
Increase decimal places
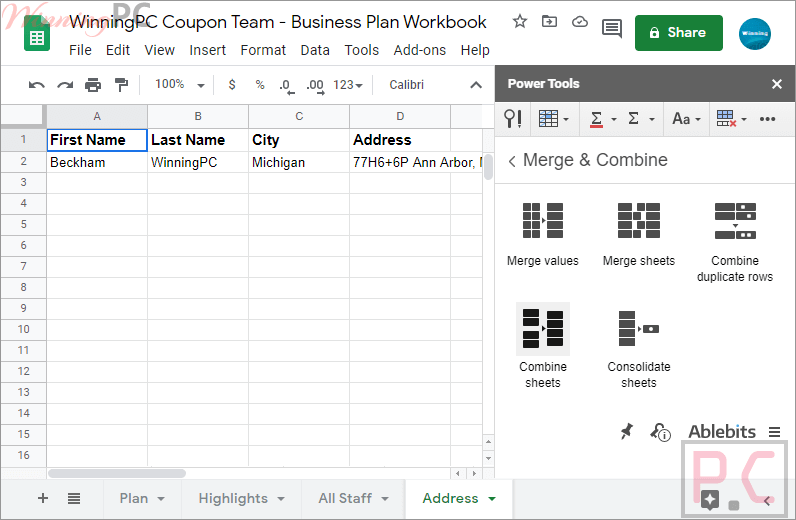[315, 86]
